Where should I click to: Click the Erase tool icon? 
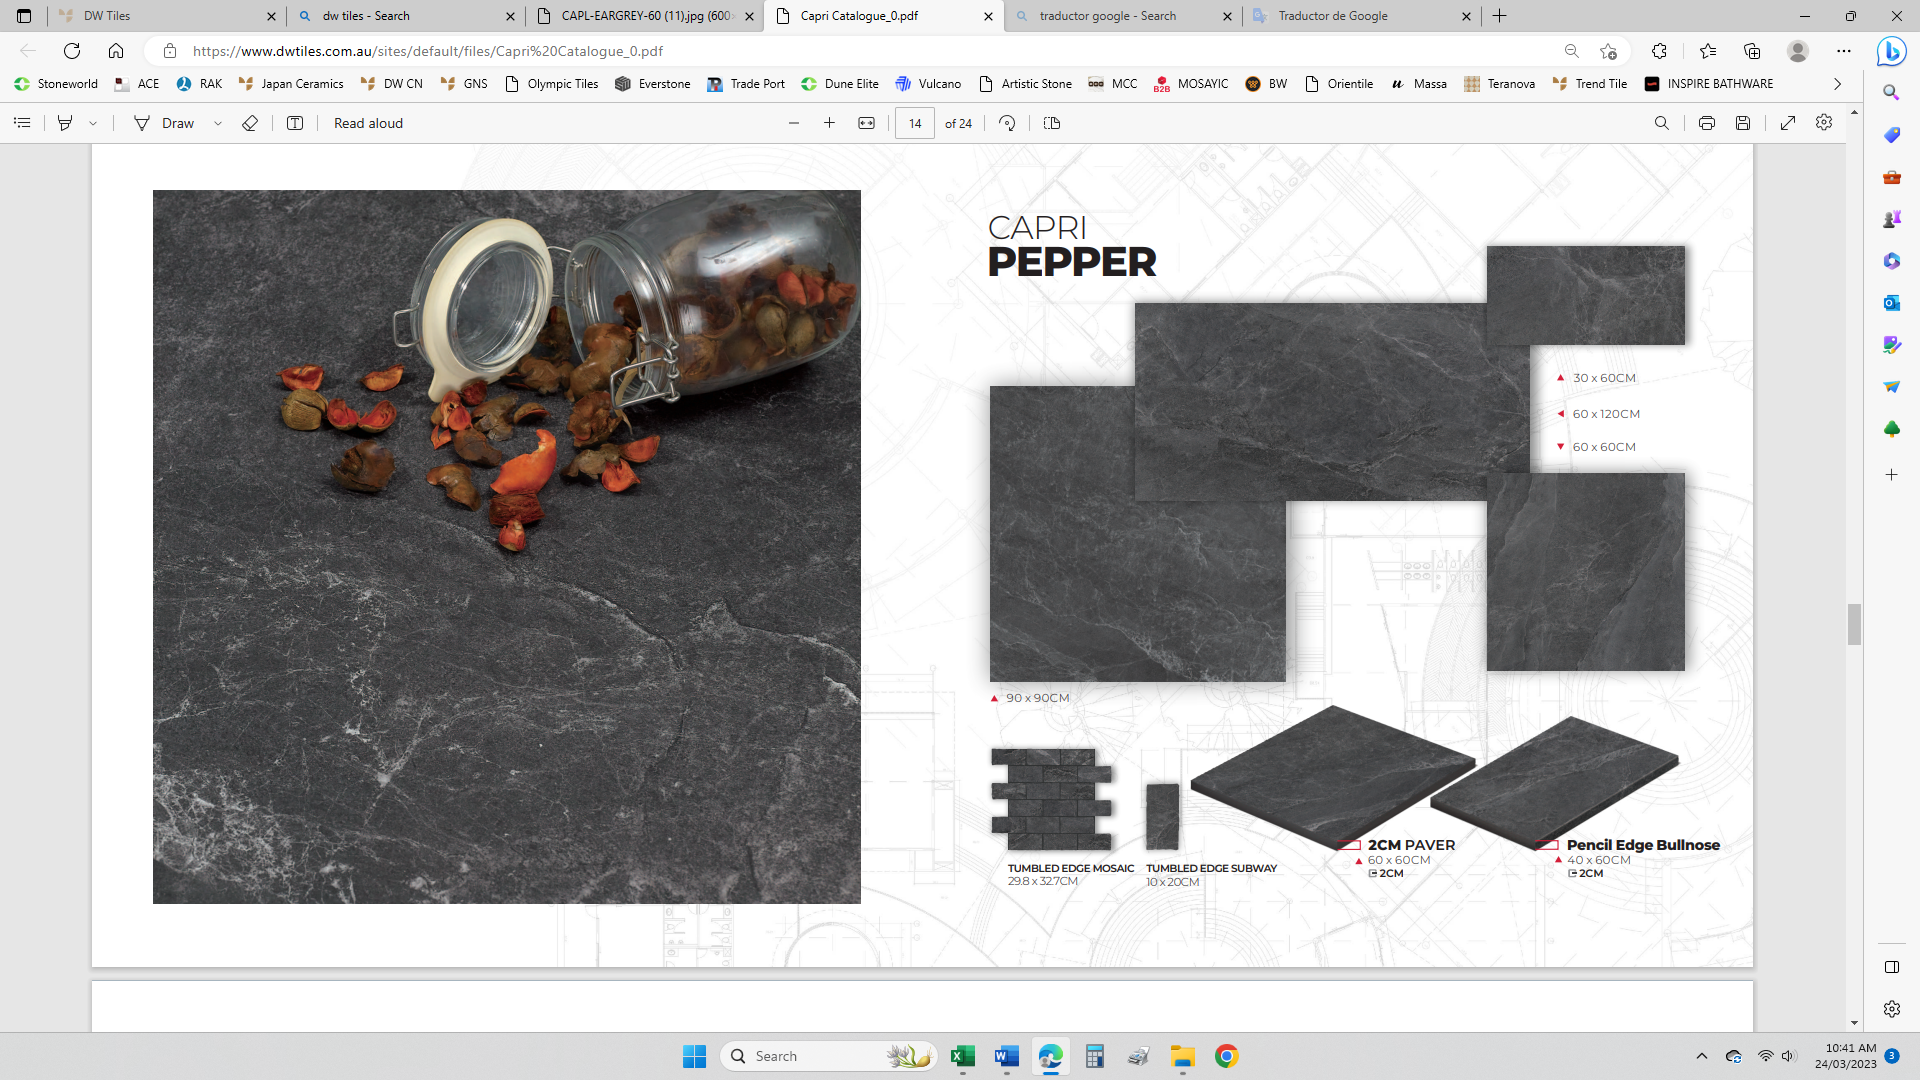[x=250, y=123]
